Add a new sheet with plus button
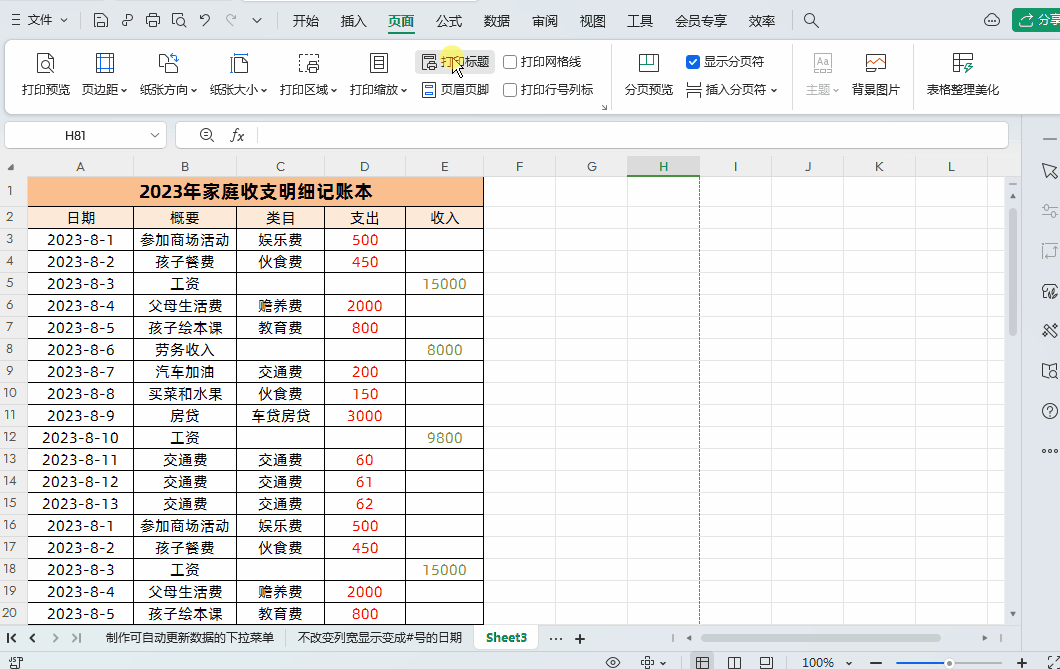 tap(579, 639)
